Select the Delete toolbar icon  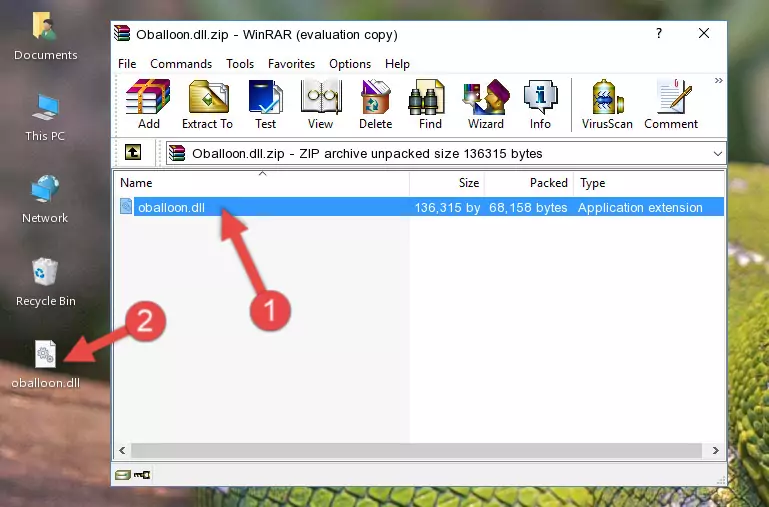(376, 104)
